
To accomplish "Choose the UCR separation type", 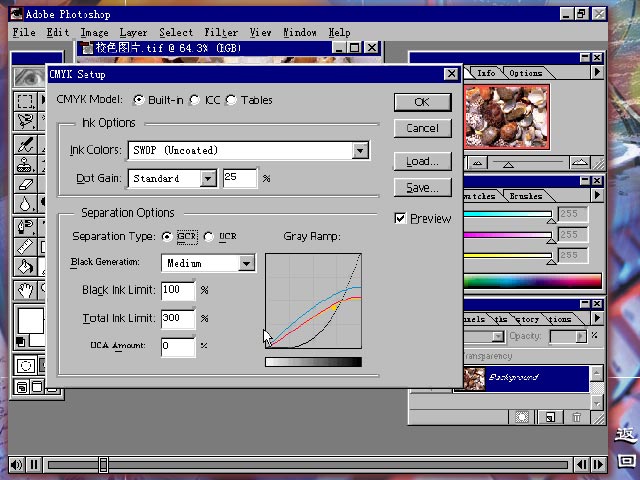I will click(x=209, y=237).
